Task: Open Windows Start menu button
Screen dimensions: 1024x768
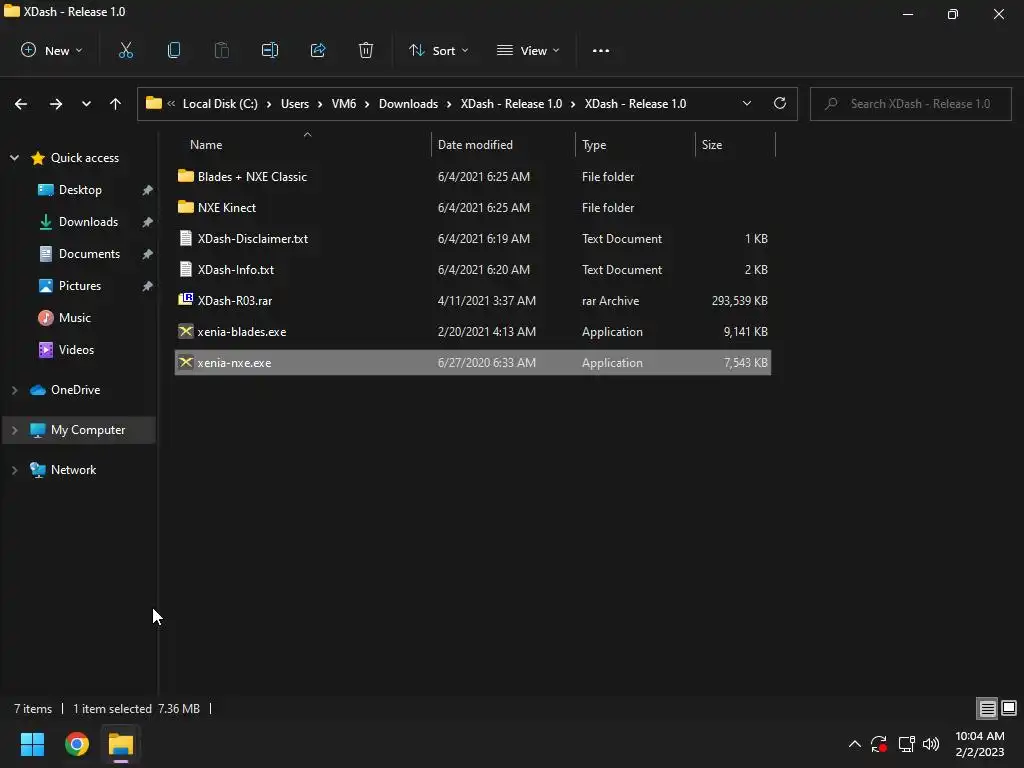Action: (x=32, y=744)
